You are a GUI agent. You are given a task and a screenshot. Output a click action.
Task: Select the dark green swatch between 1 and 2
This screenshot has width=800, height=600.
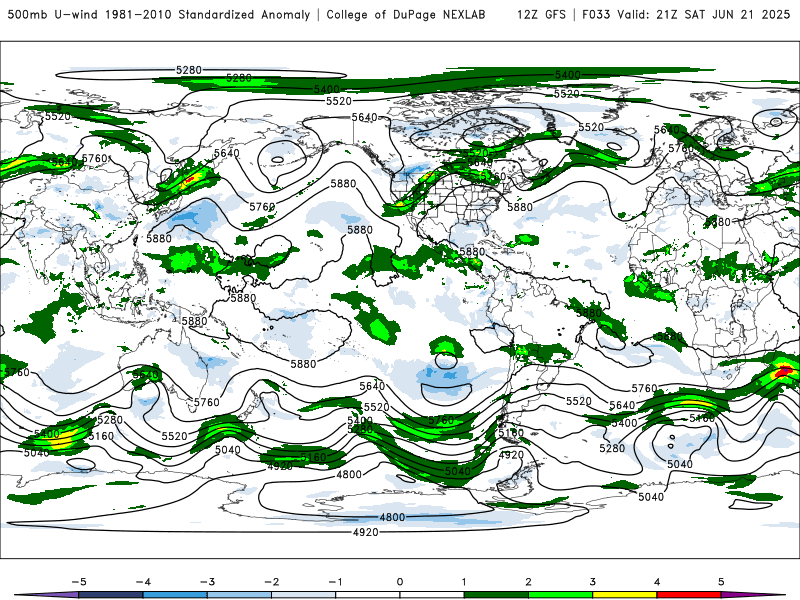click(496, 595)
